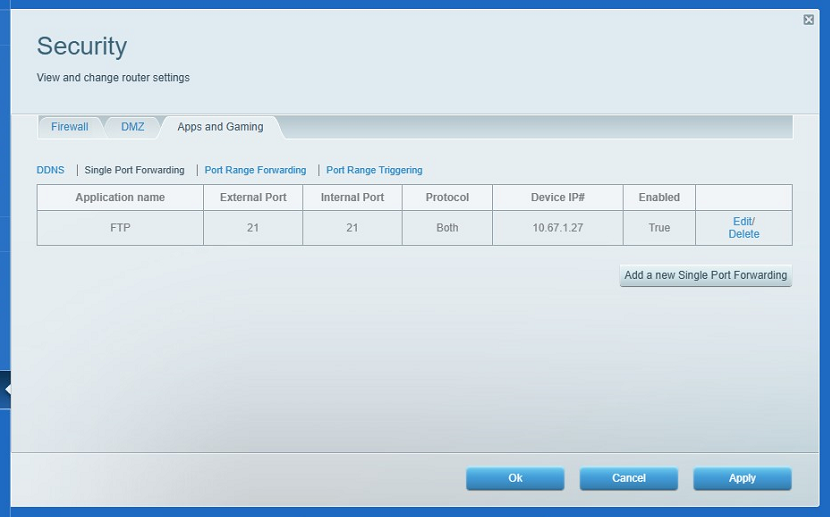This screenshot has height=517, width=830.
Task: Confirm settings with Ok button
Action: coord(515,478)
